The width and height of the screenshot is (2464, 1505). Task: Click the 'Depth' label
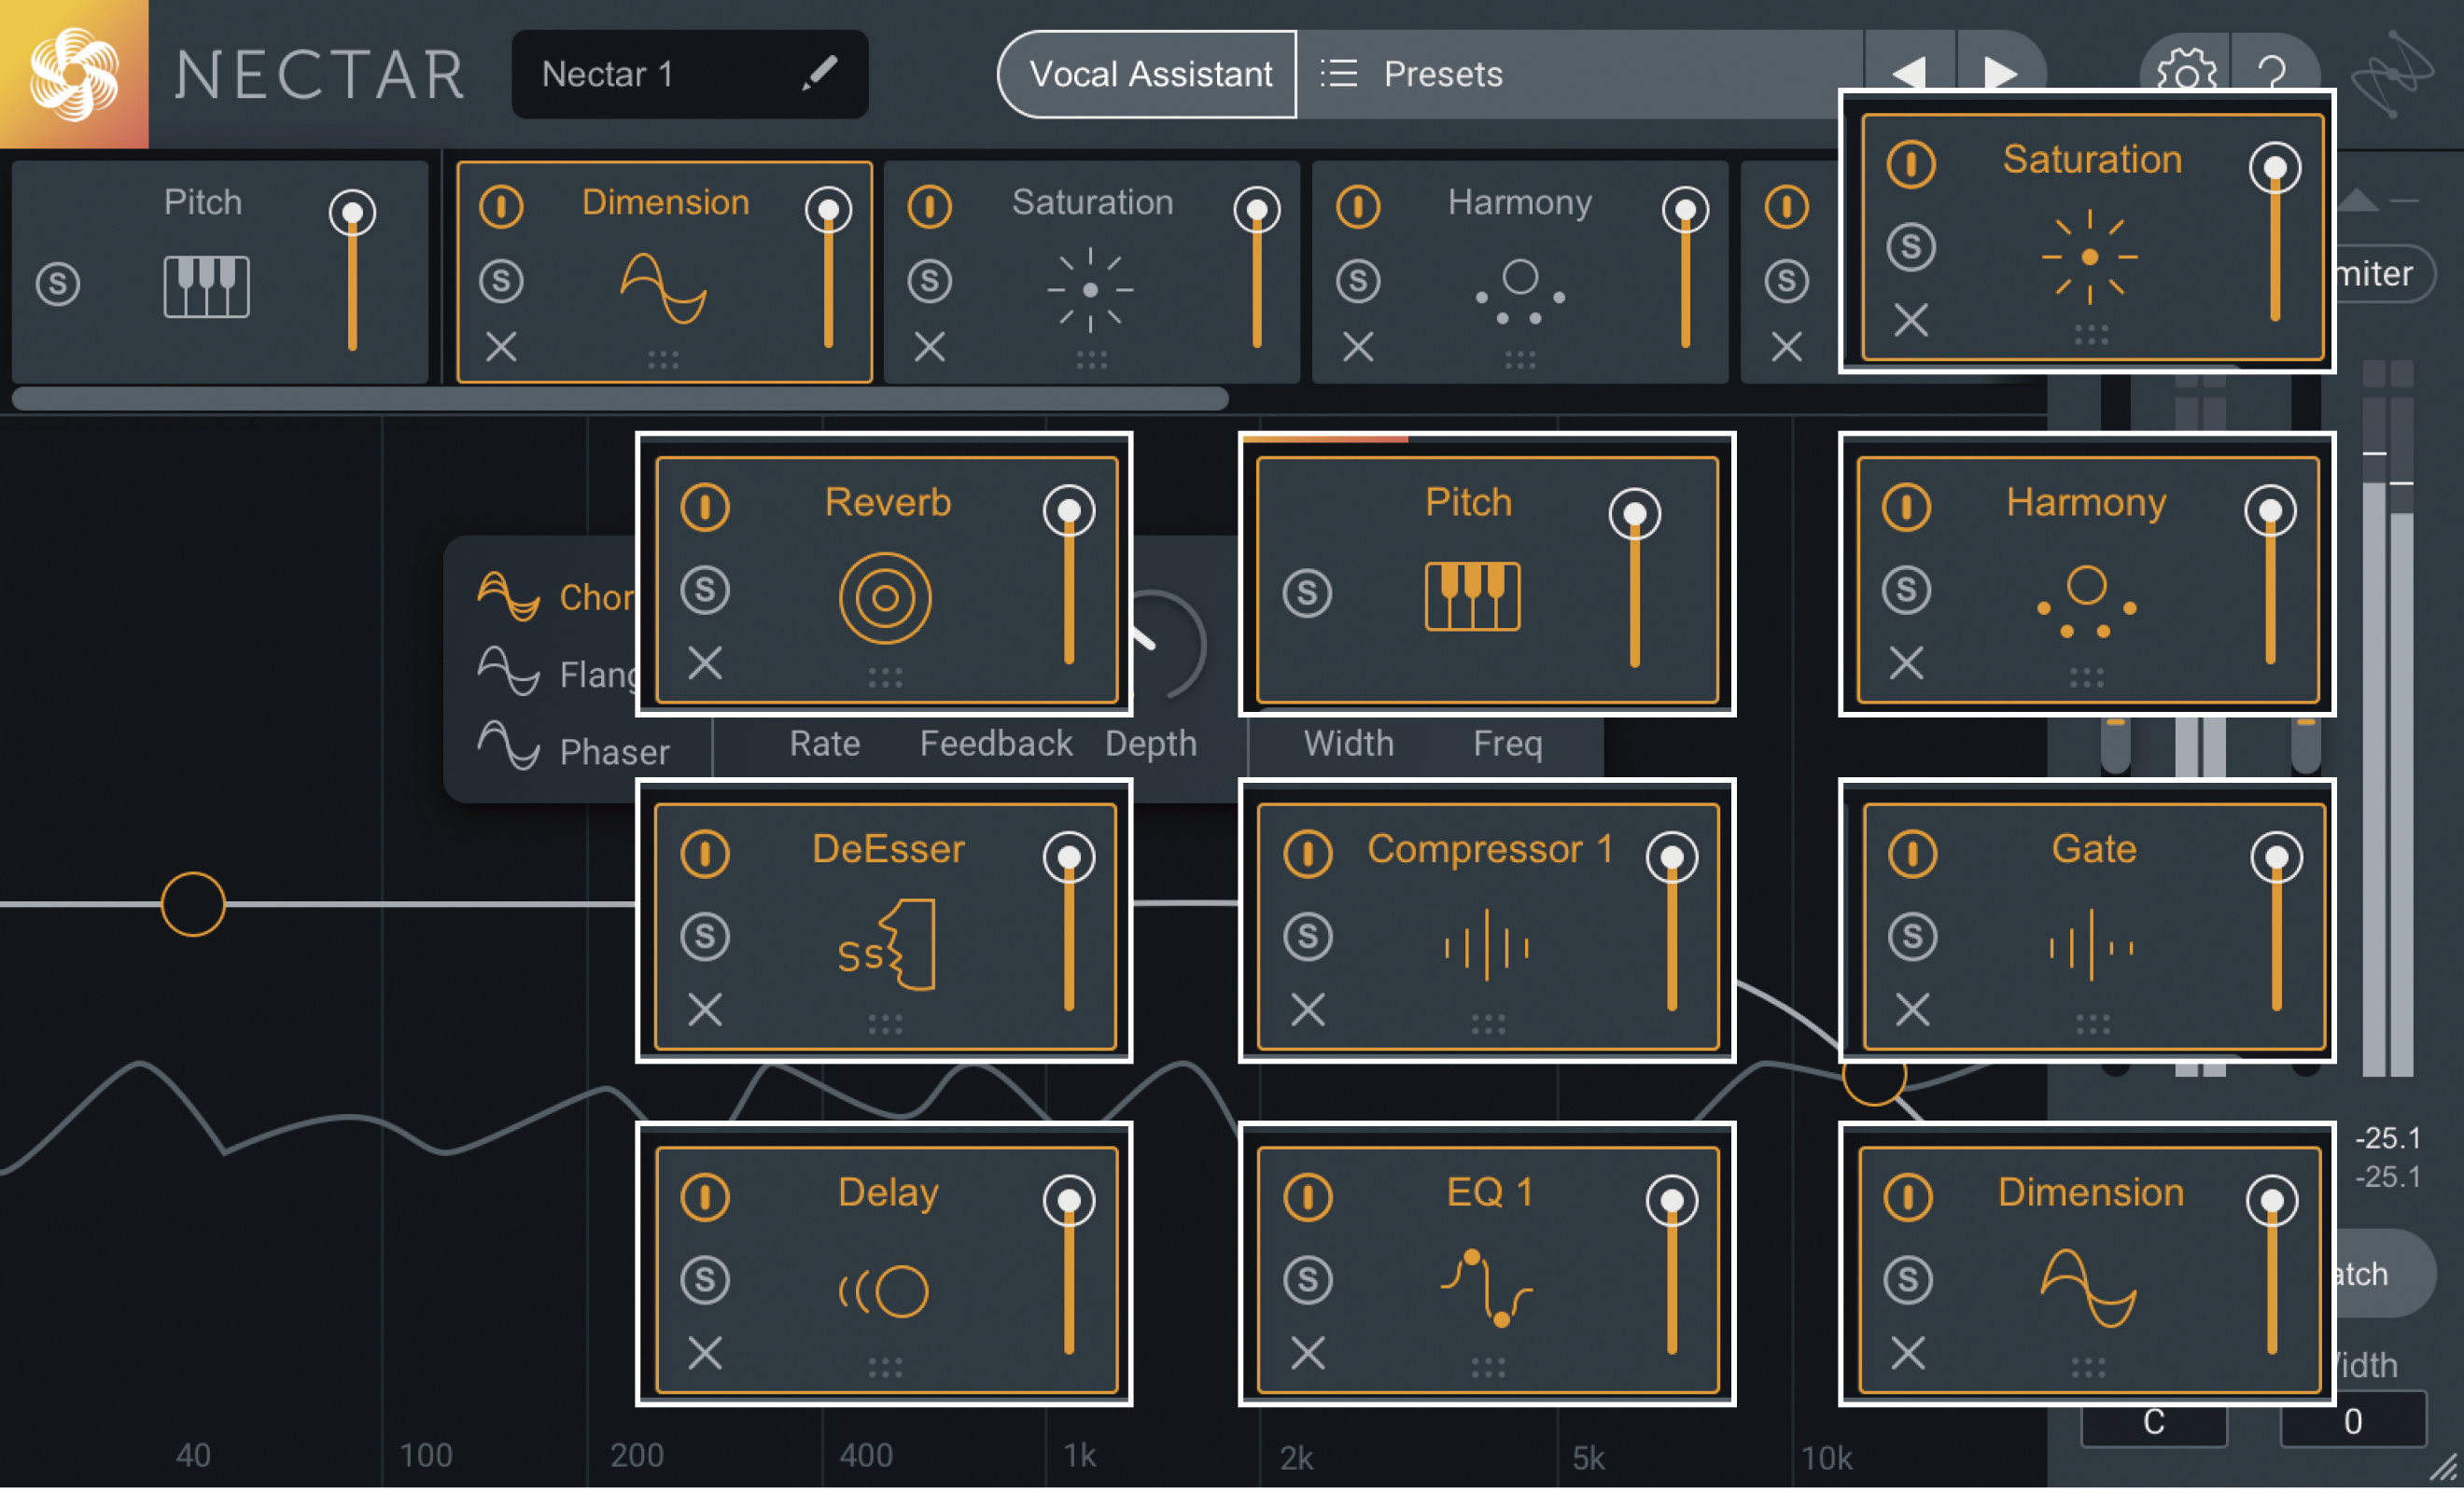pyautogui.click(x=1151, y=743)
